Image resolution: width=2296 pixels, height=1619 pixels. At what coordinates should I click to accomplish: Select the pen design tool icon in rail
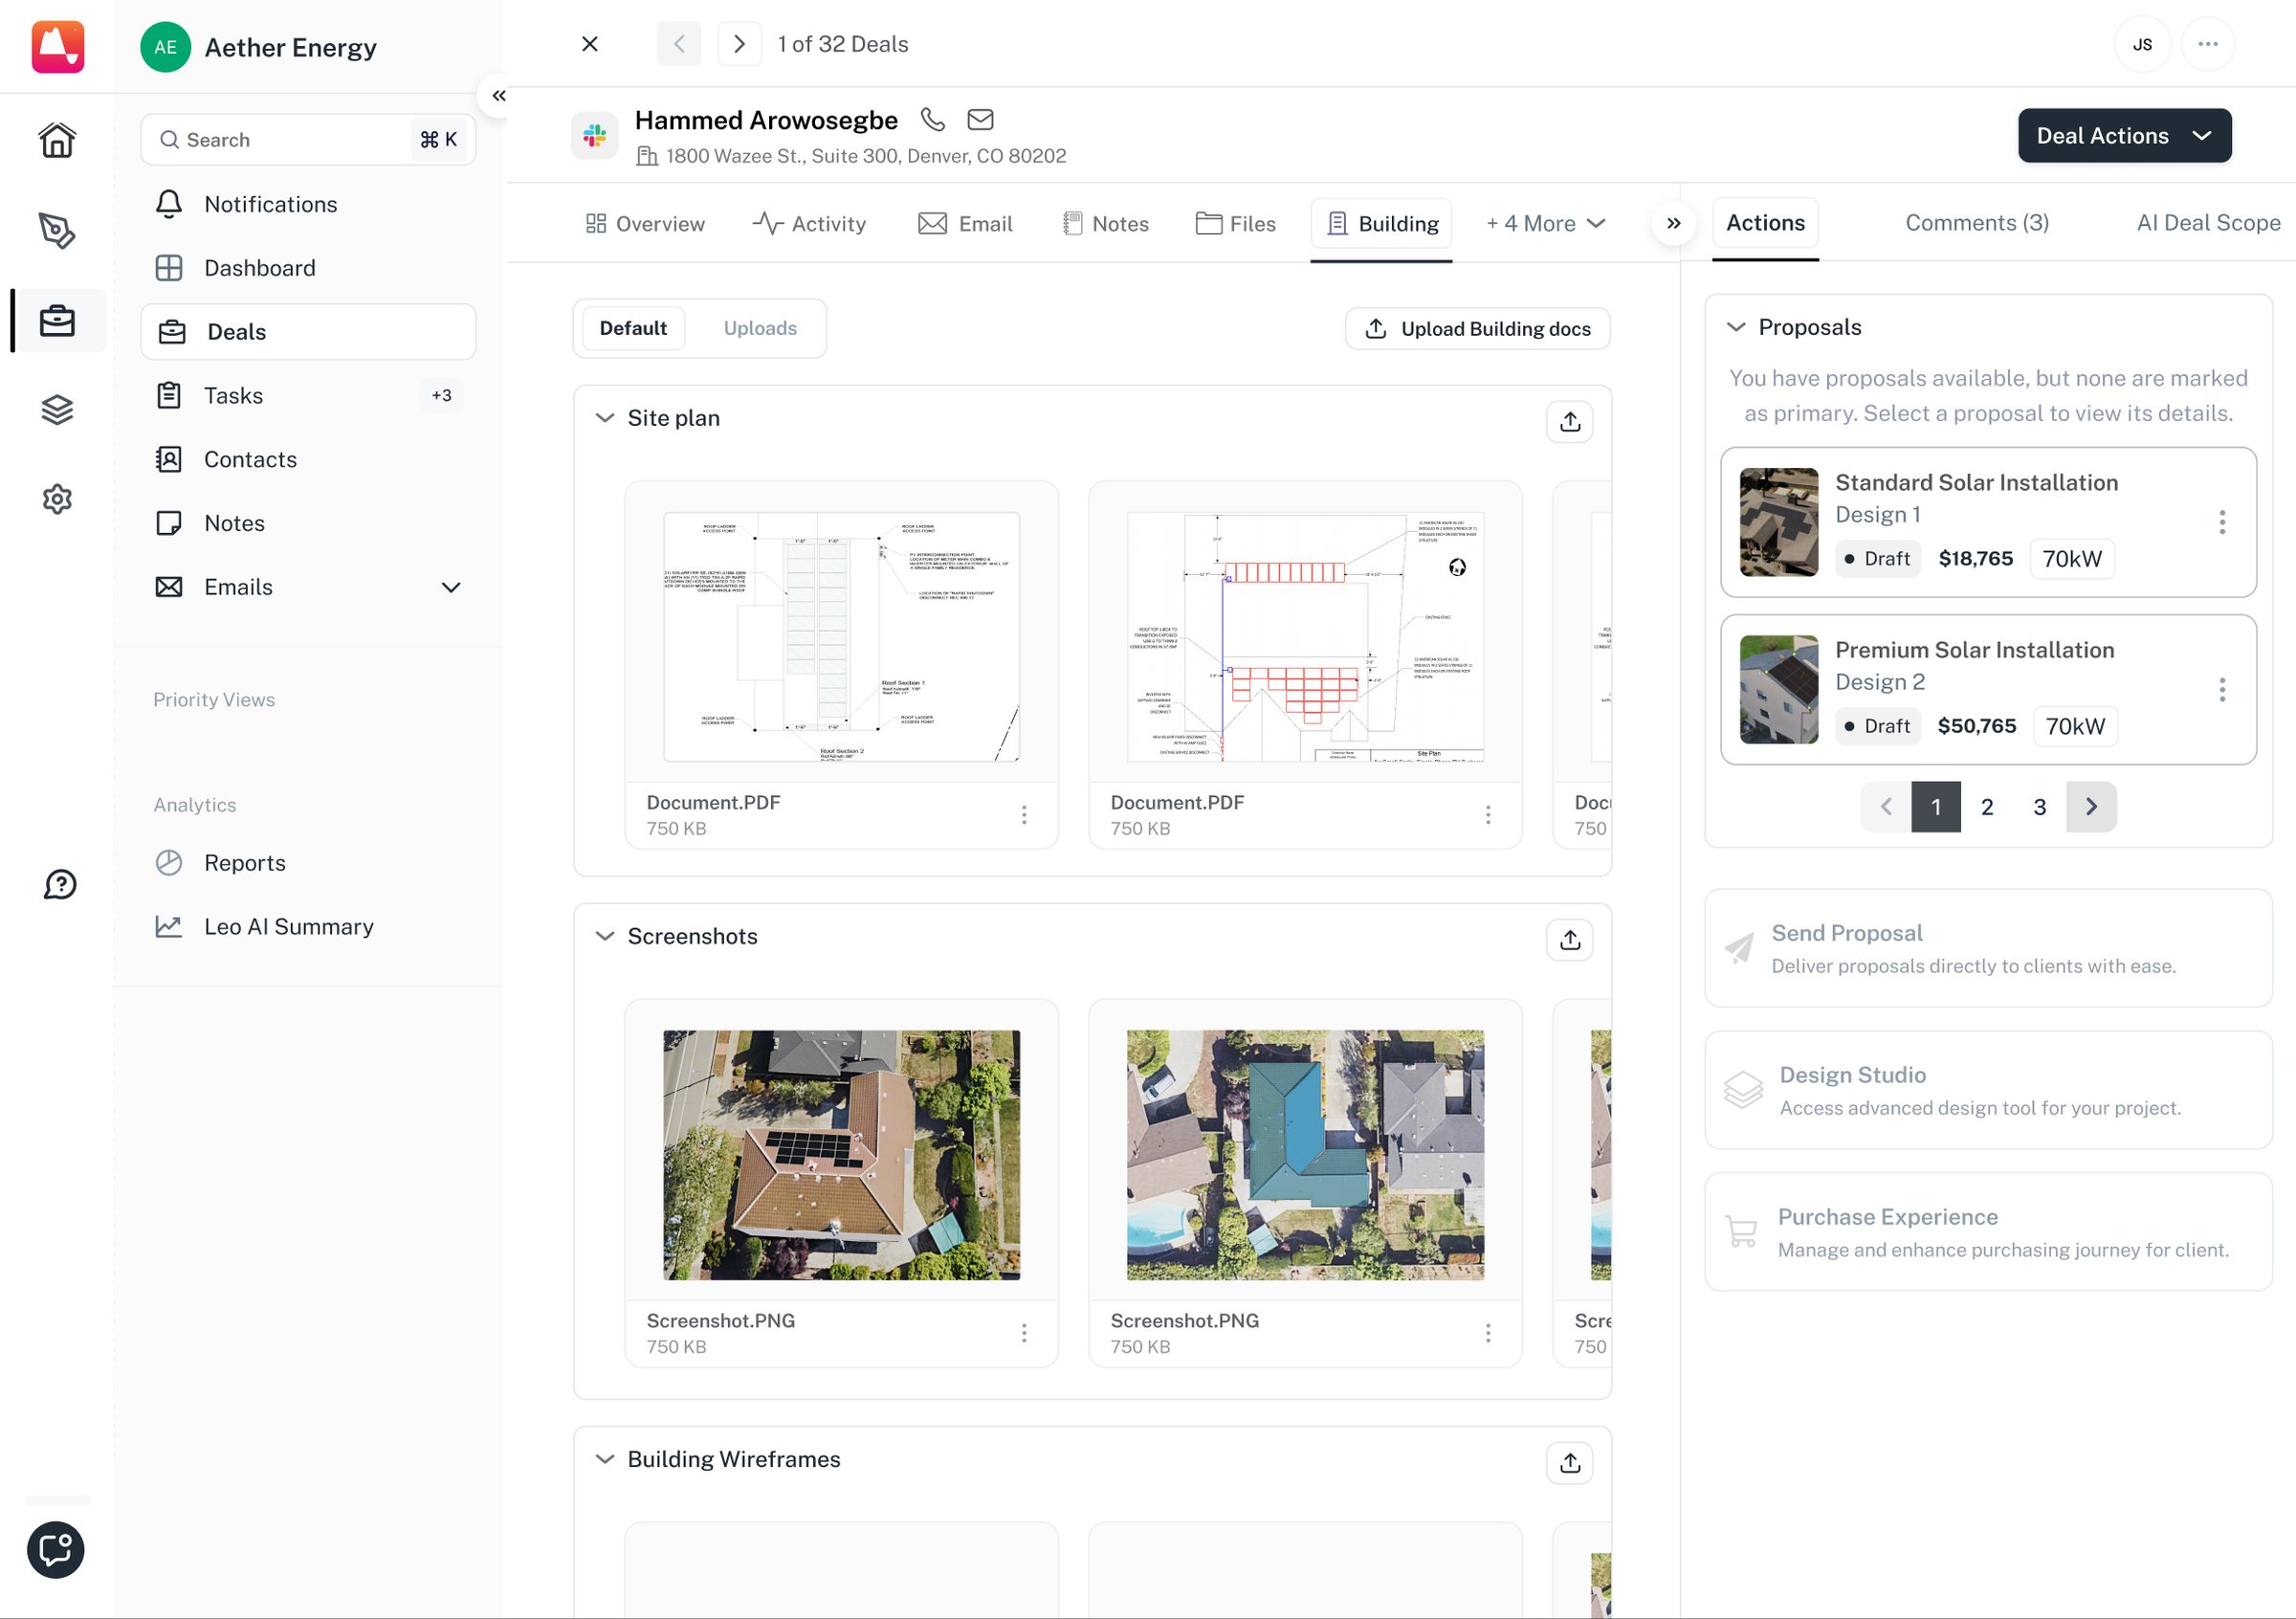[x=57, y=230]
